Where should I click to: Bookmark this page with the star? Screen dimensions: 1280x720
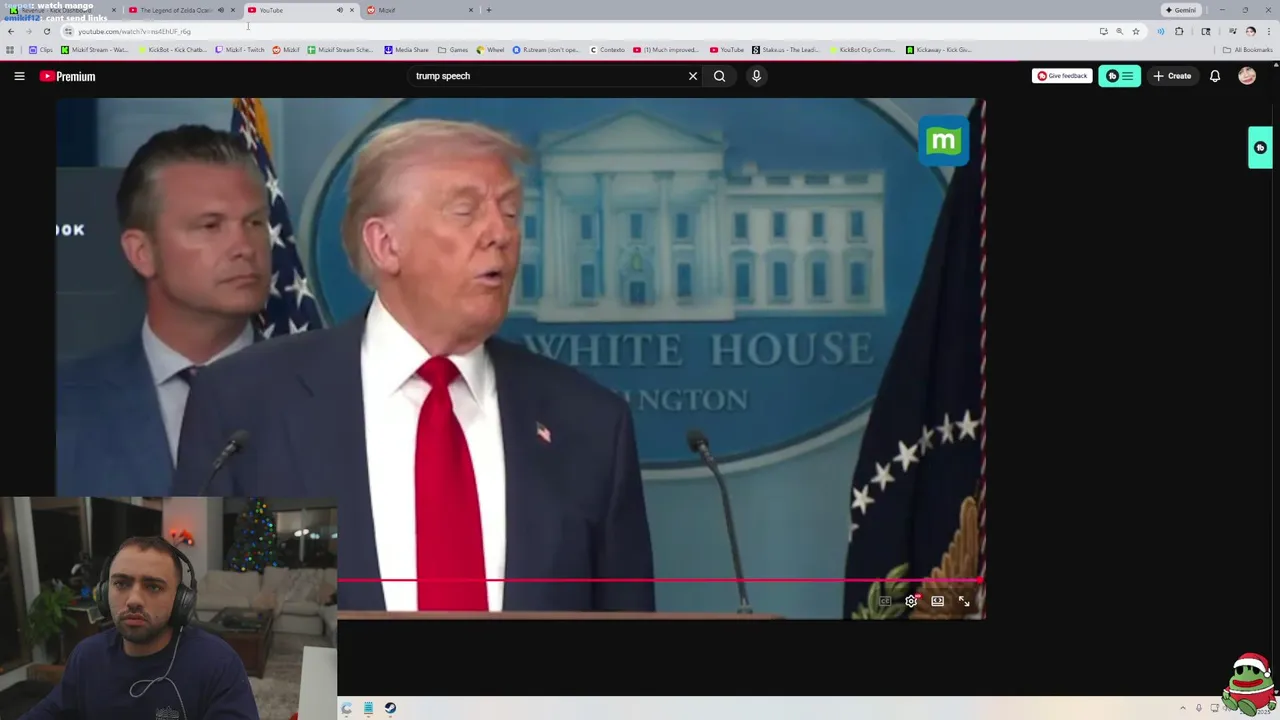[1136, 31]
